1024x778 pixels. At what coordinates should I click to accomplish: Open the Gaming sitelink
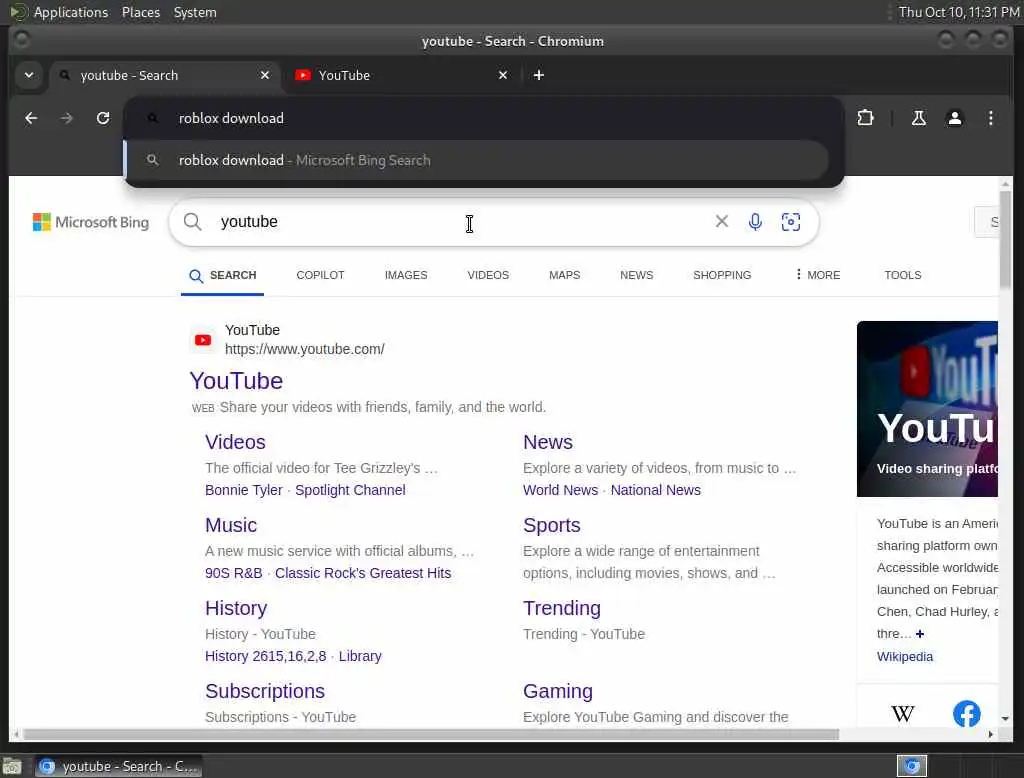558,691
